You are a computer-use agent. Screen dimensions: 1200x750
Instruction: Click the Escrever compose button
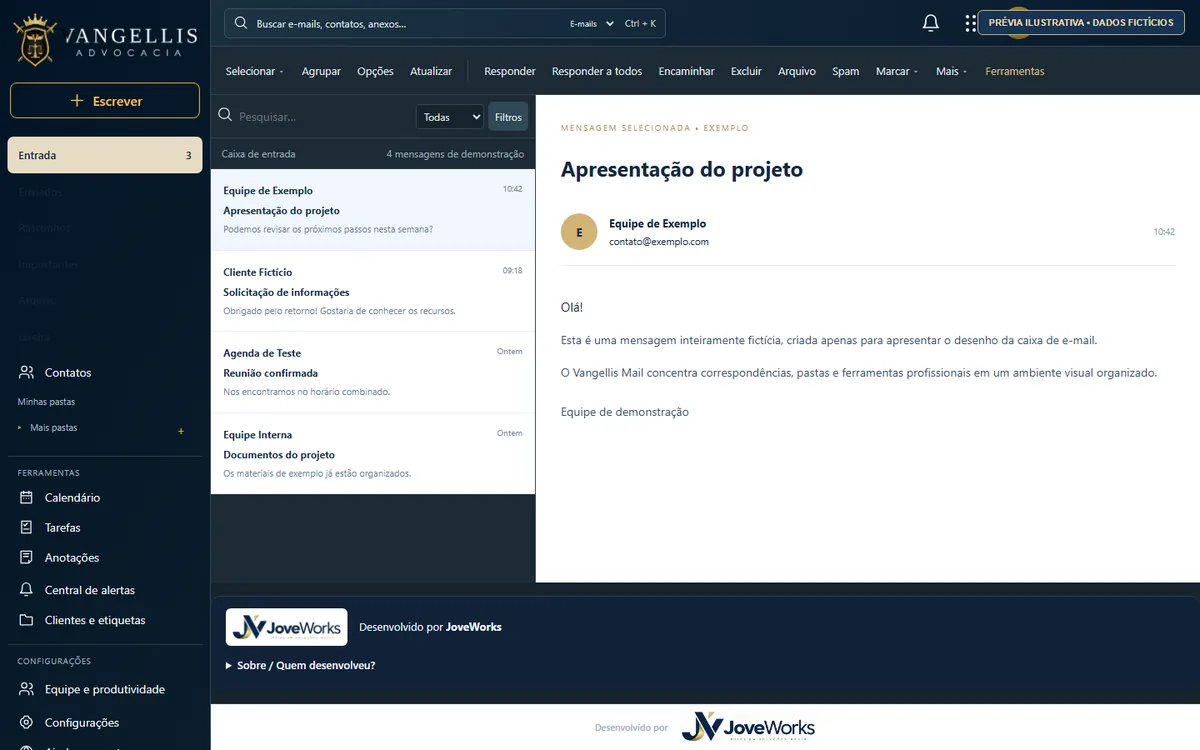pos(105,101)
